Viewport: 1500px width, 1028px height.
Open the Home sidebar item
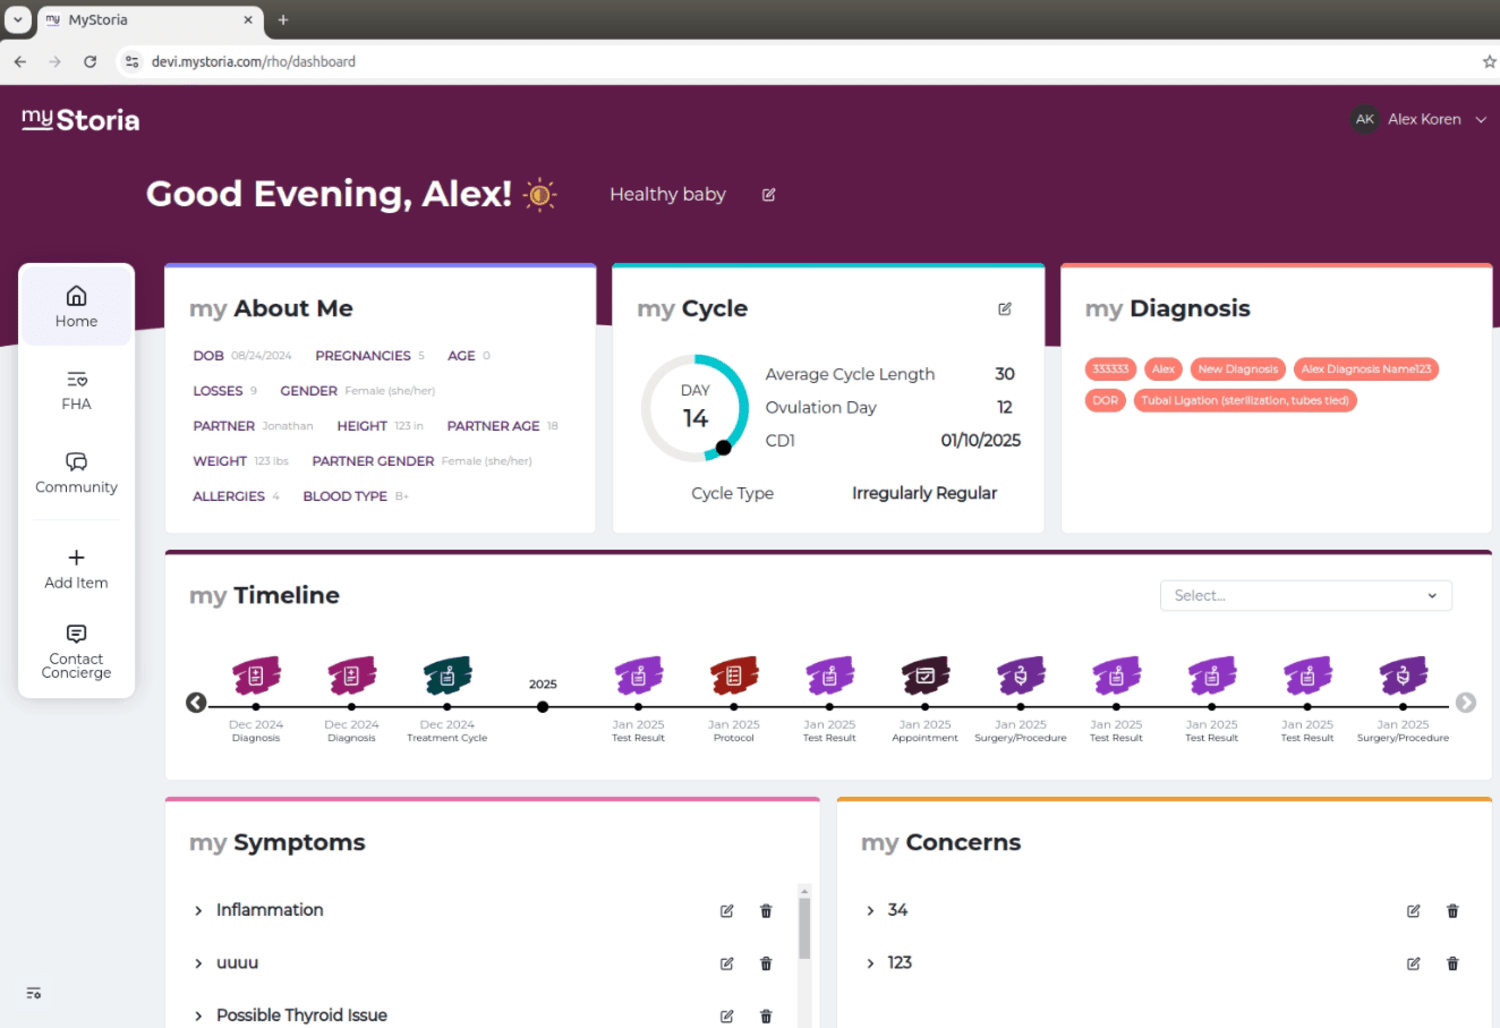[76, 306]
